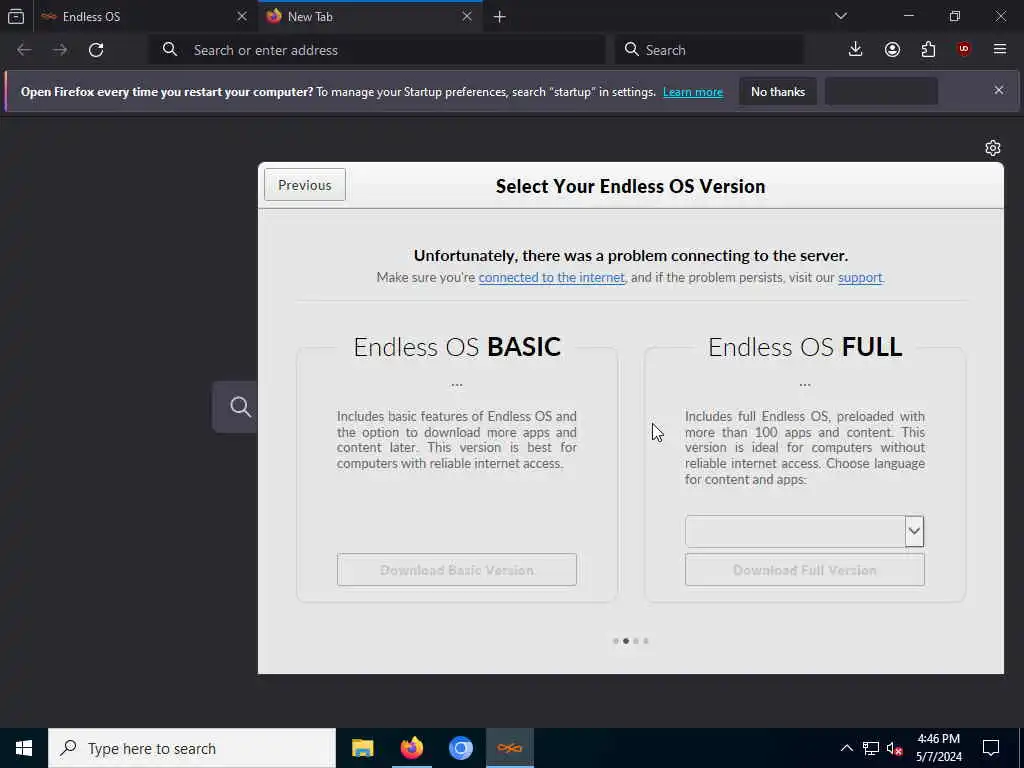The width and height of the screenshot is (1024, 768).
Task: Open the uBlock Origin extension icon
Action: point(964,50)
